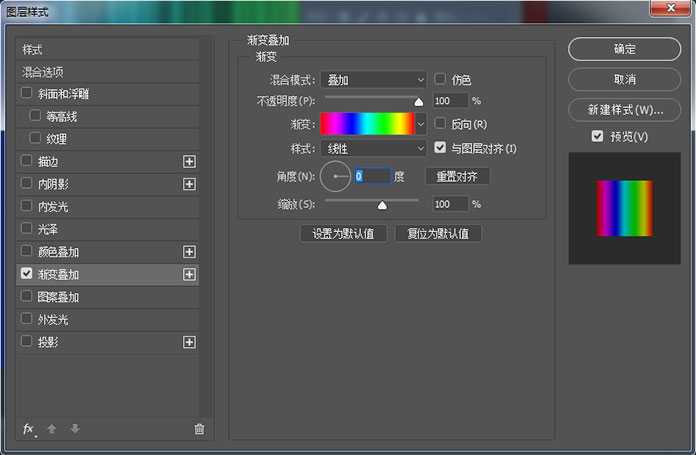Click the move effect up arrow
Viewport: 696px width, 455px height.
point(52,429)
